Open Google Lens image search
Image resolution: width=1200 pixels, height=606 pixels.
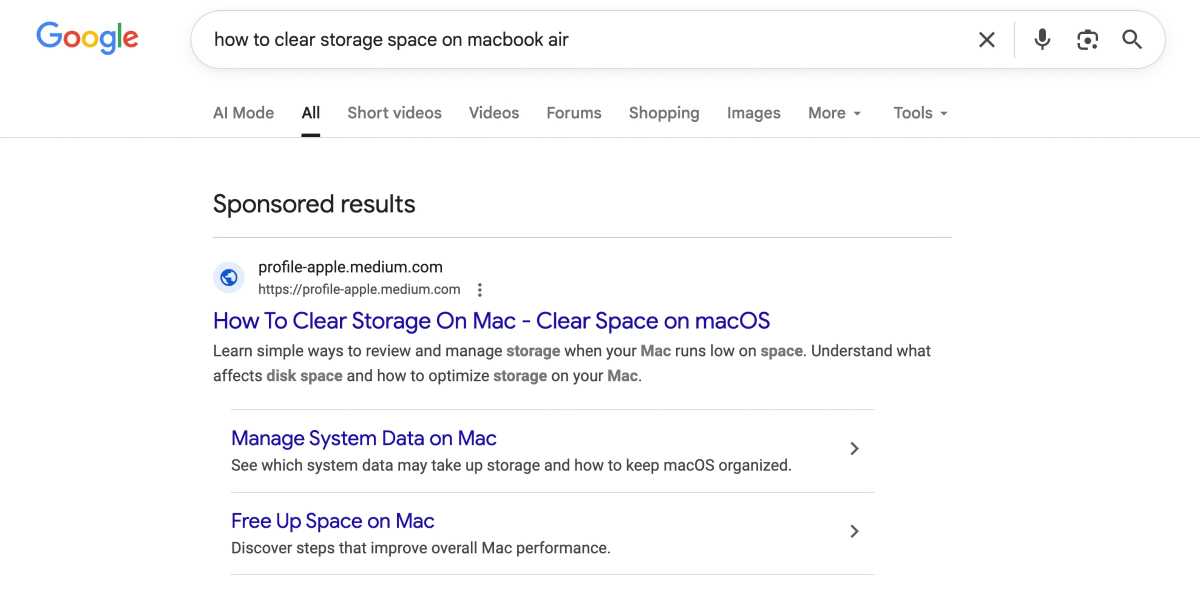(1087, 39)
